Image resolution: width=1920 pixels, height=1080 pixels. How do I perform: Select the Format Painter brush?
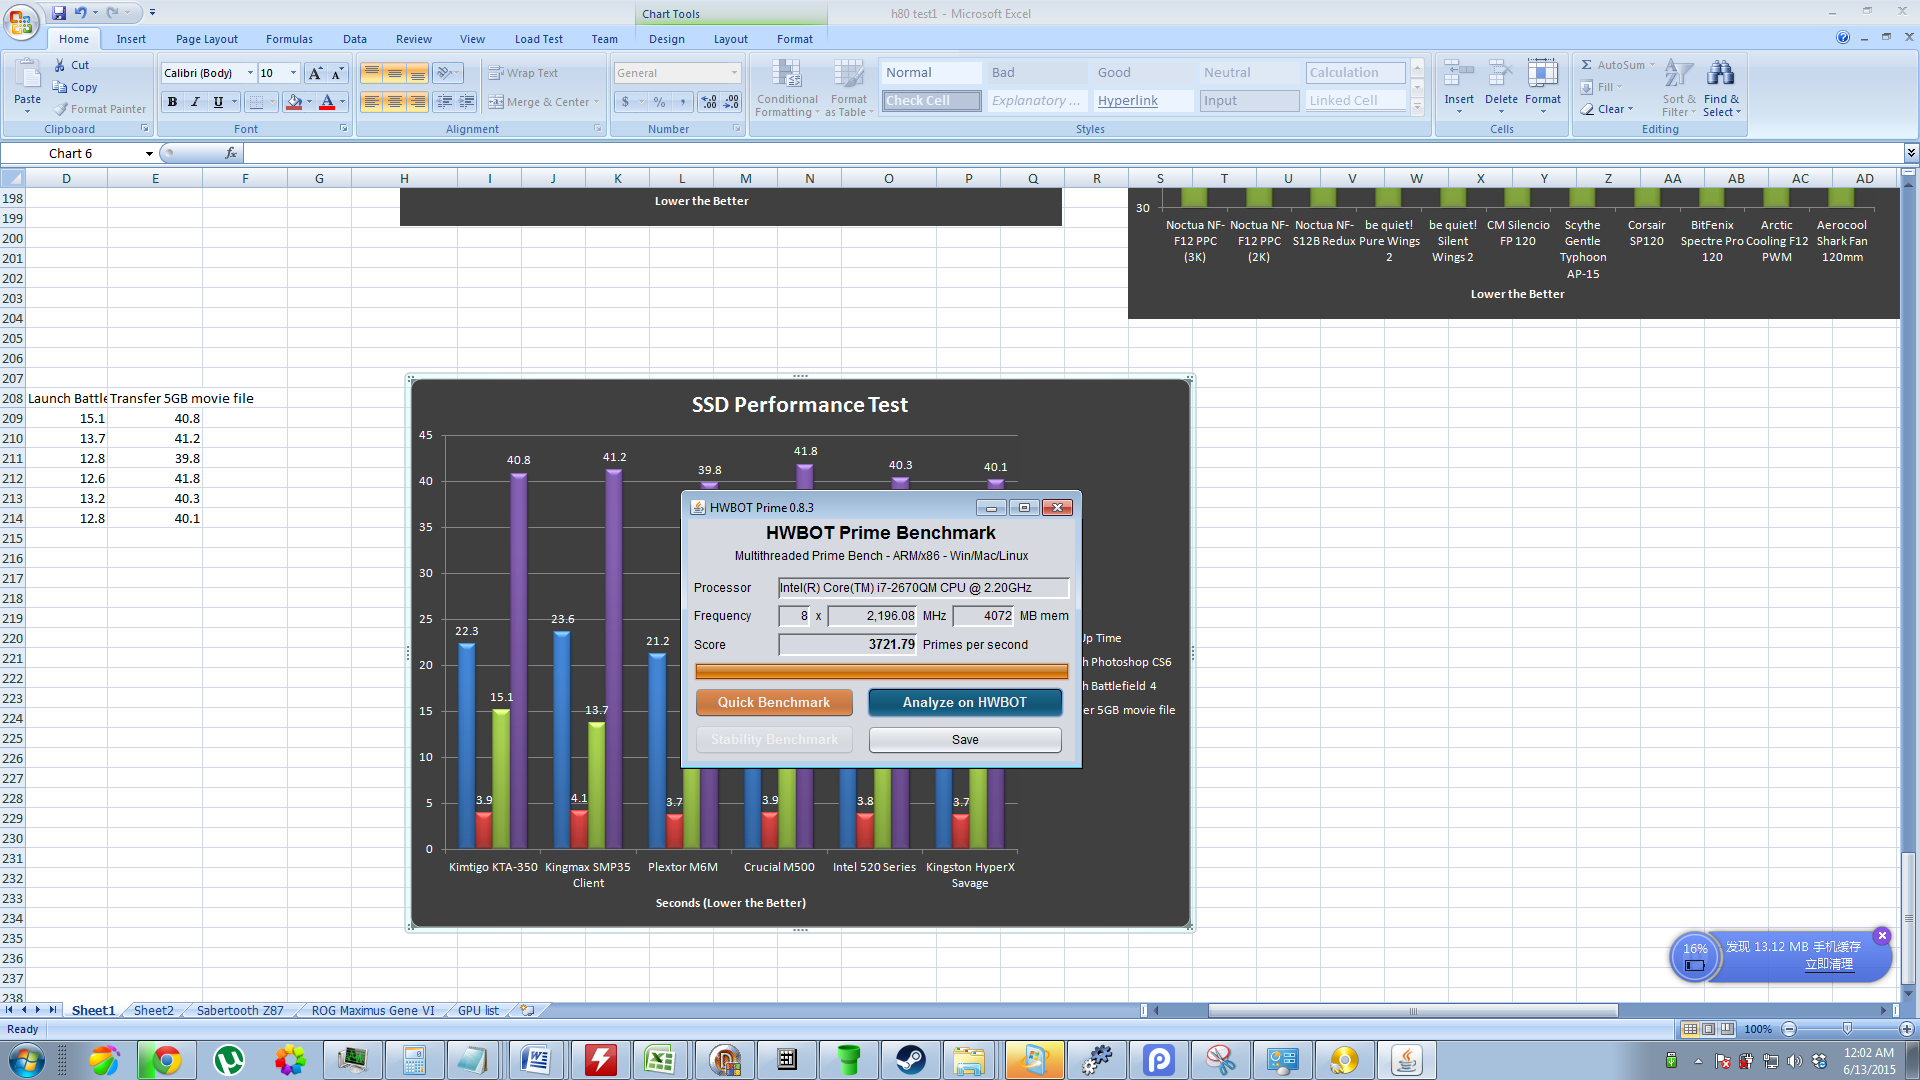pyautogui.click(x=61, y=109)
